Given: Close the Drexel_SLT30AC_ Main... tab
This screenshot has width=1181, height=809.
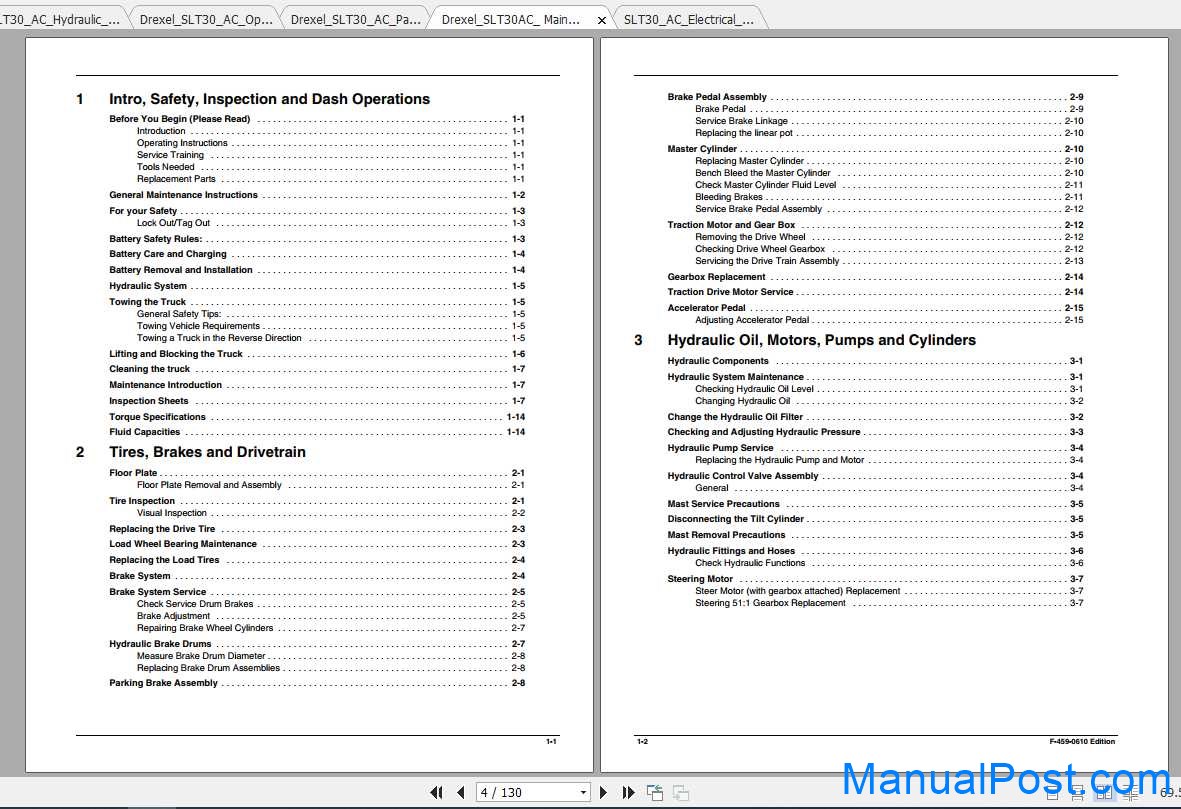Looking at the screenshot, I should [601, 20].
